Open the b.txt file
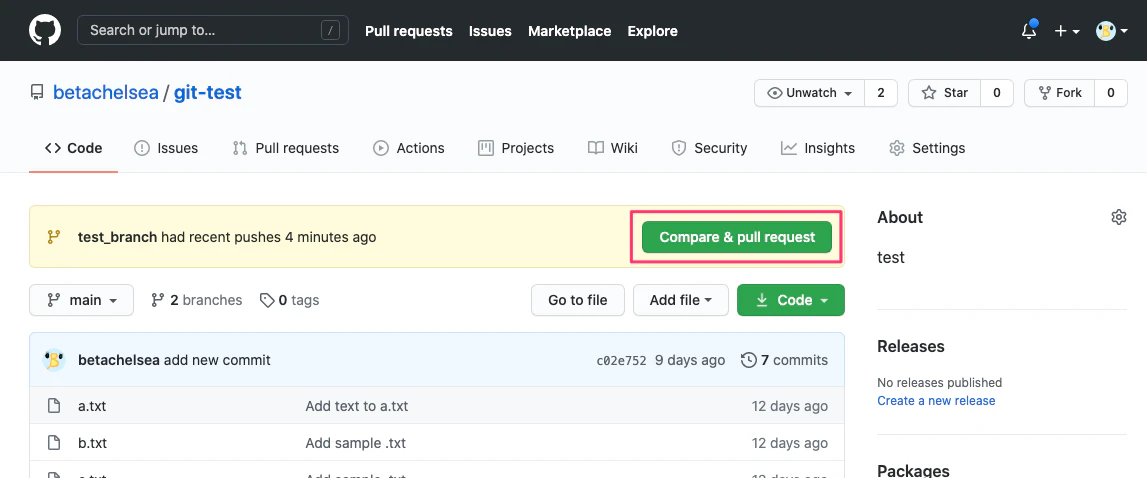 pyautogui.click(x=92, y=443)
